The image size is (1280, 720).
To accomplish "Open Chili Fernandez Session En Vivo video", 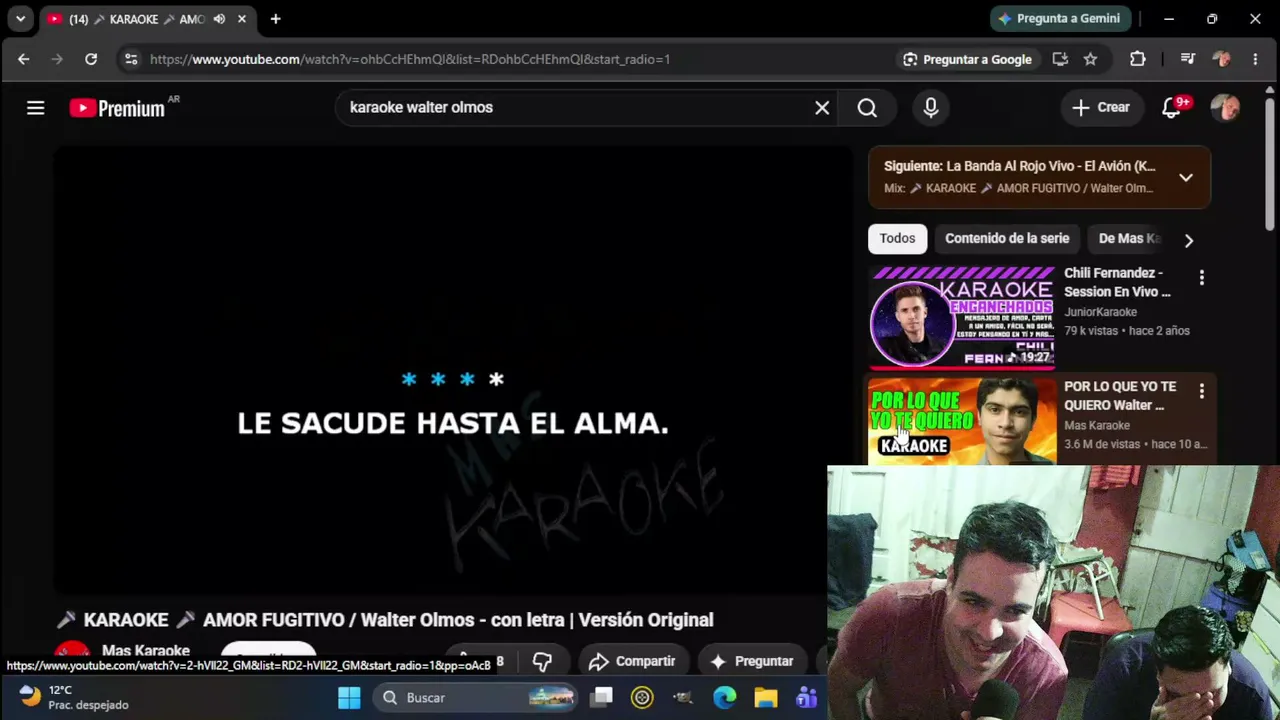I will click(x=1117, y=282).
